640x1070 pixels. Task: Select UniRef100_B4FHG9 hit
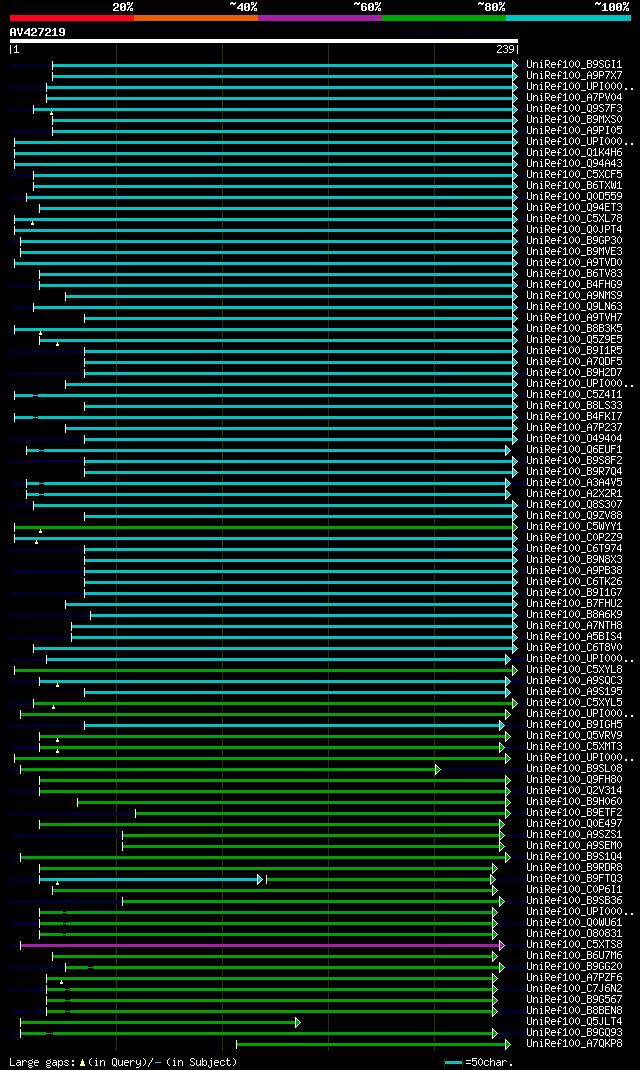[574, 285]
